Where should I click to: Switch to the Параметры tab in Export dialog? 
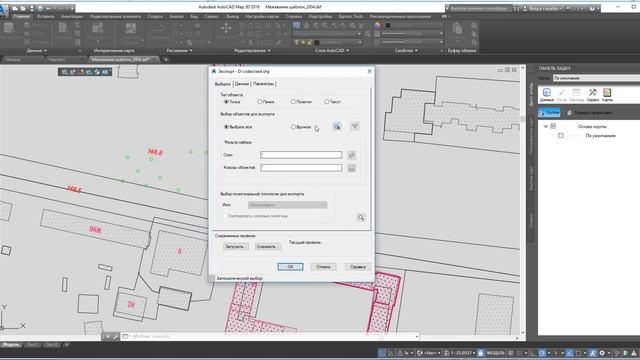(263, 84)
